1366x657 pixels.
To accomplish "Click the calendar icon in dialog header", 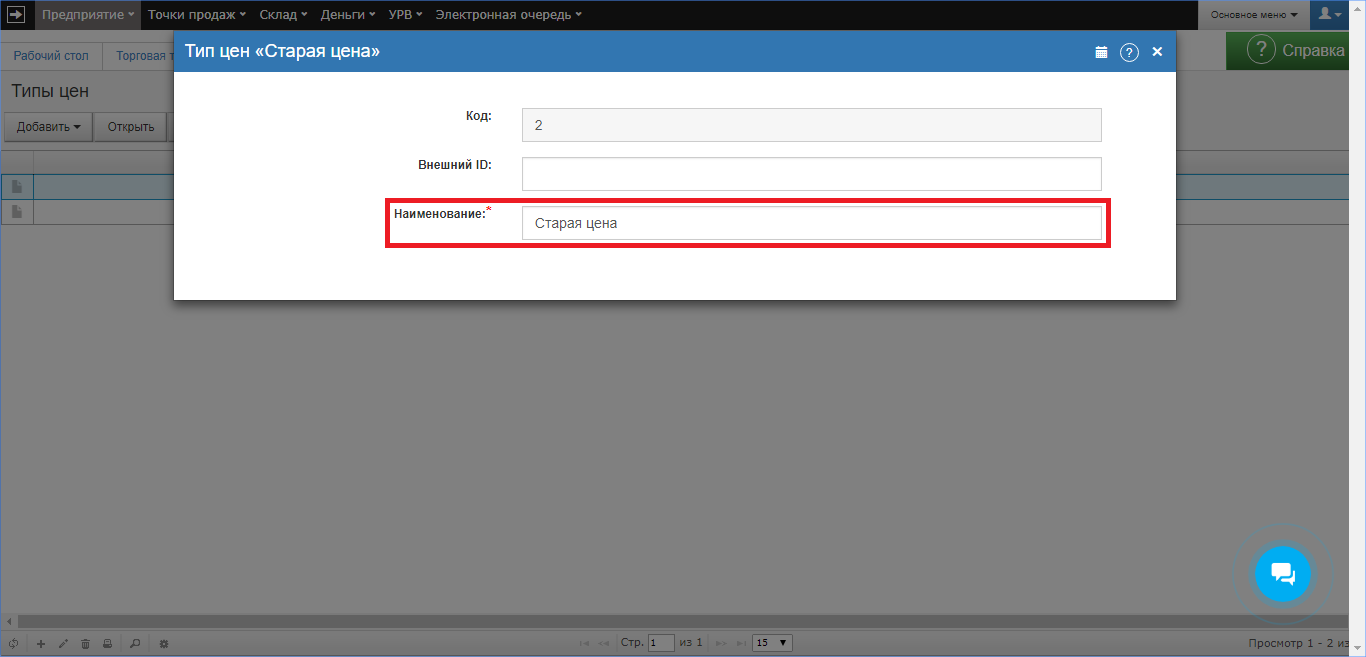I will point(1101,52).
